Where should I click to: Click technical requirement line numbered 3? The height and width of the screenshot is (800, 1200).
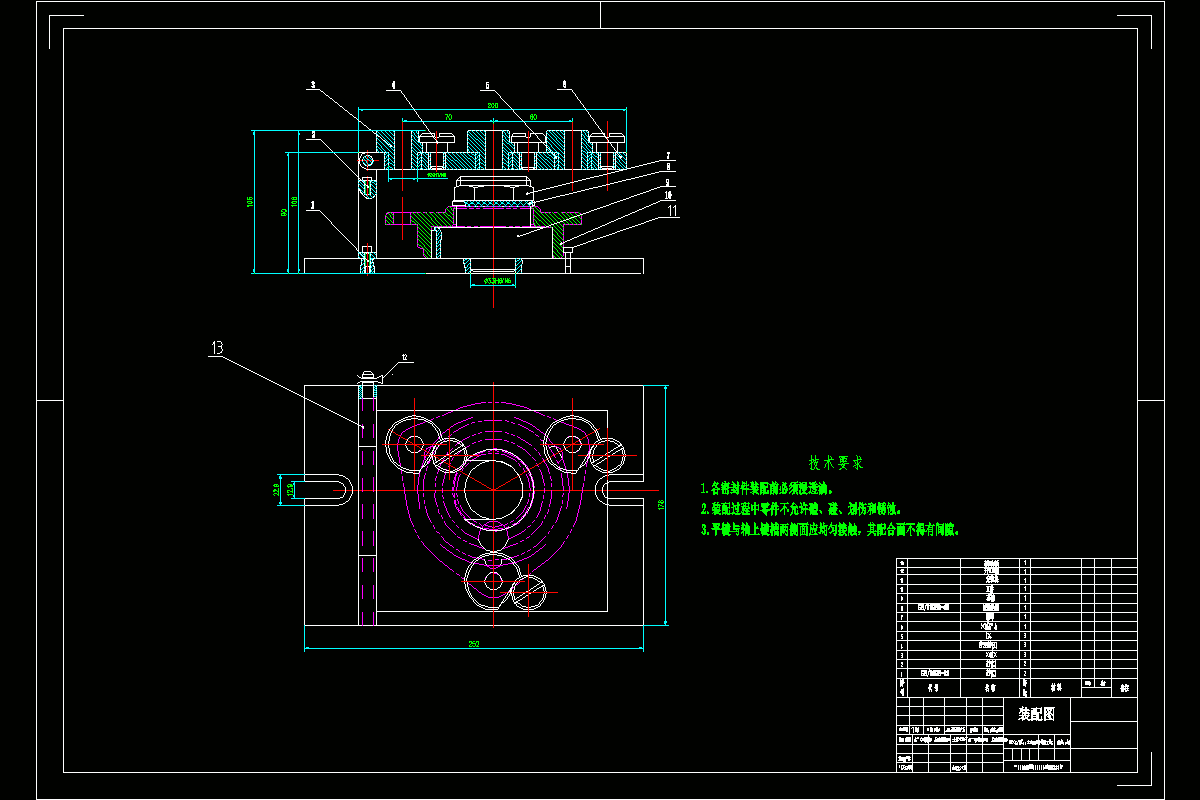coord(830,530)
